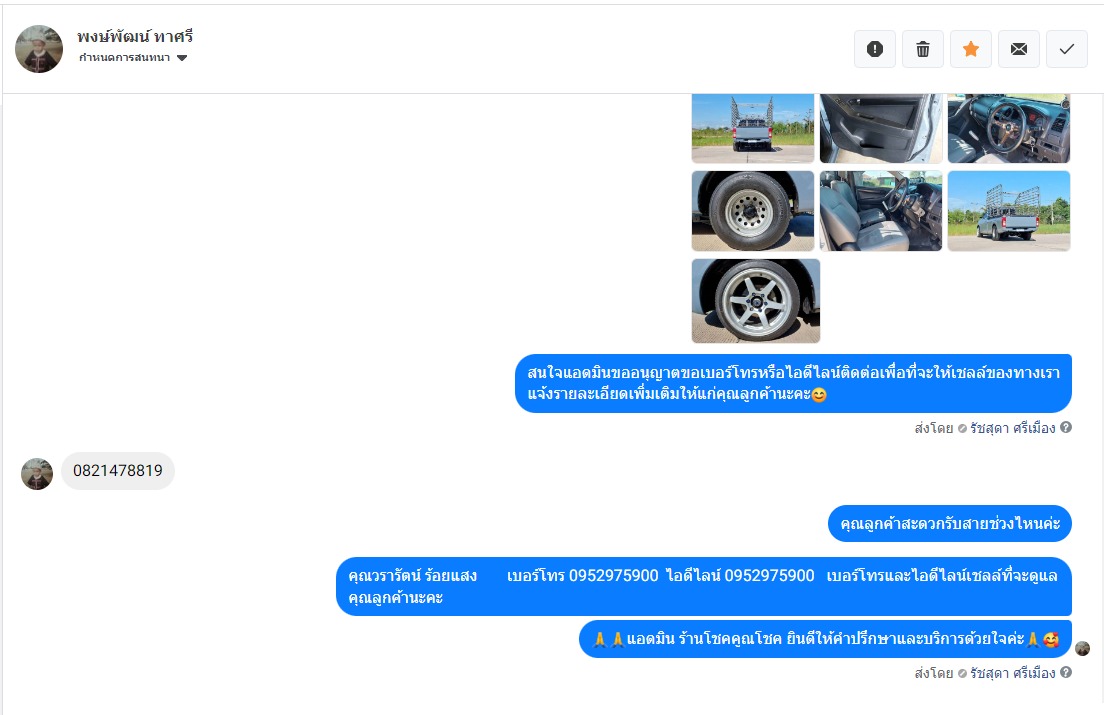Open side-angle truck with cage photo

point(1009,210)
